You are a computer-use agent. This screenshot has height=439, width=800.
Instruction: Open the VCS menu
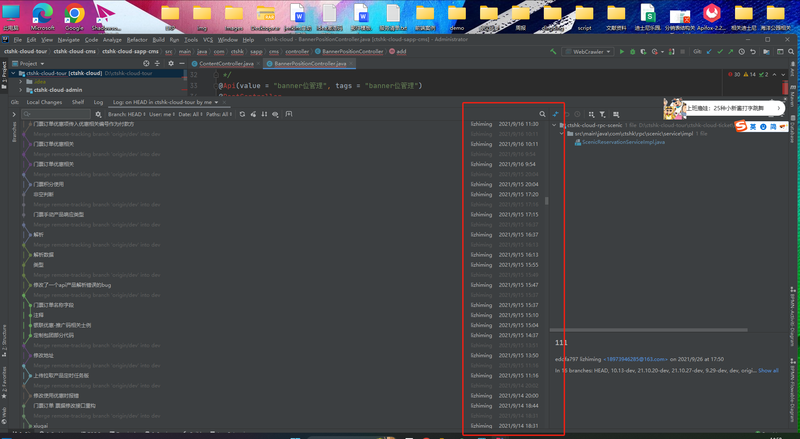[x=208, y=39]
